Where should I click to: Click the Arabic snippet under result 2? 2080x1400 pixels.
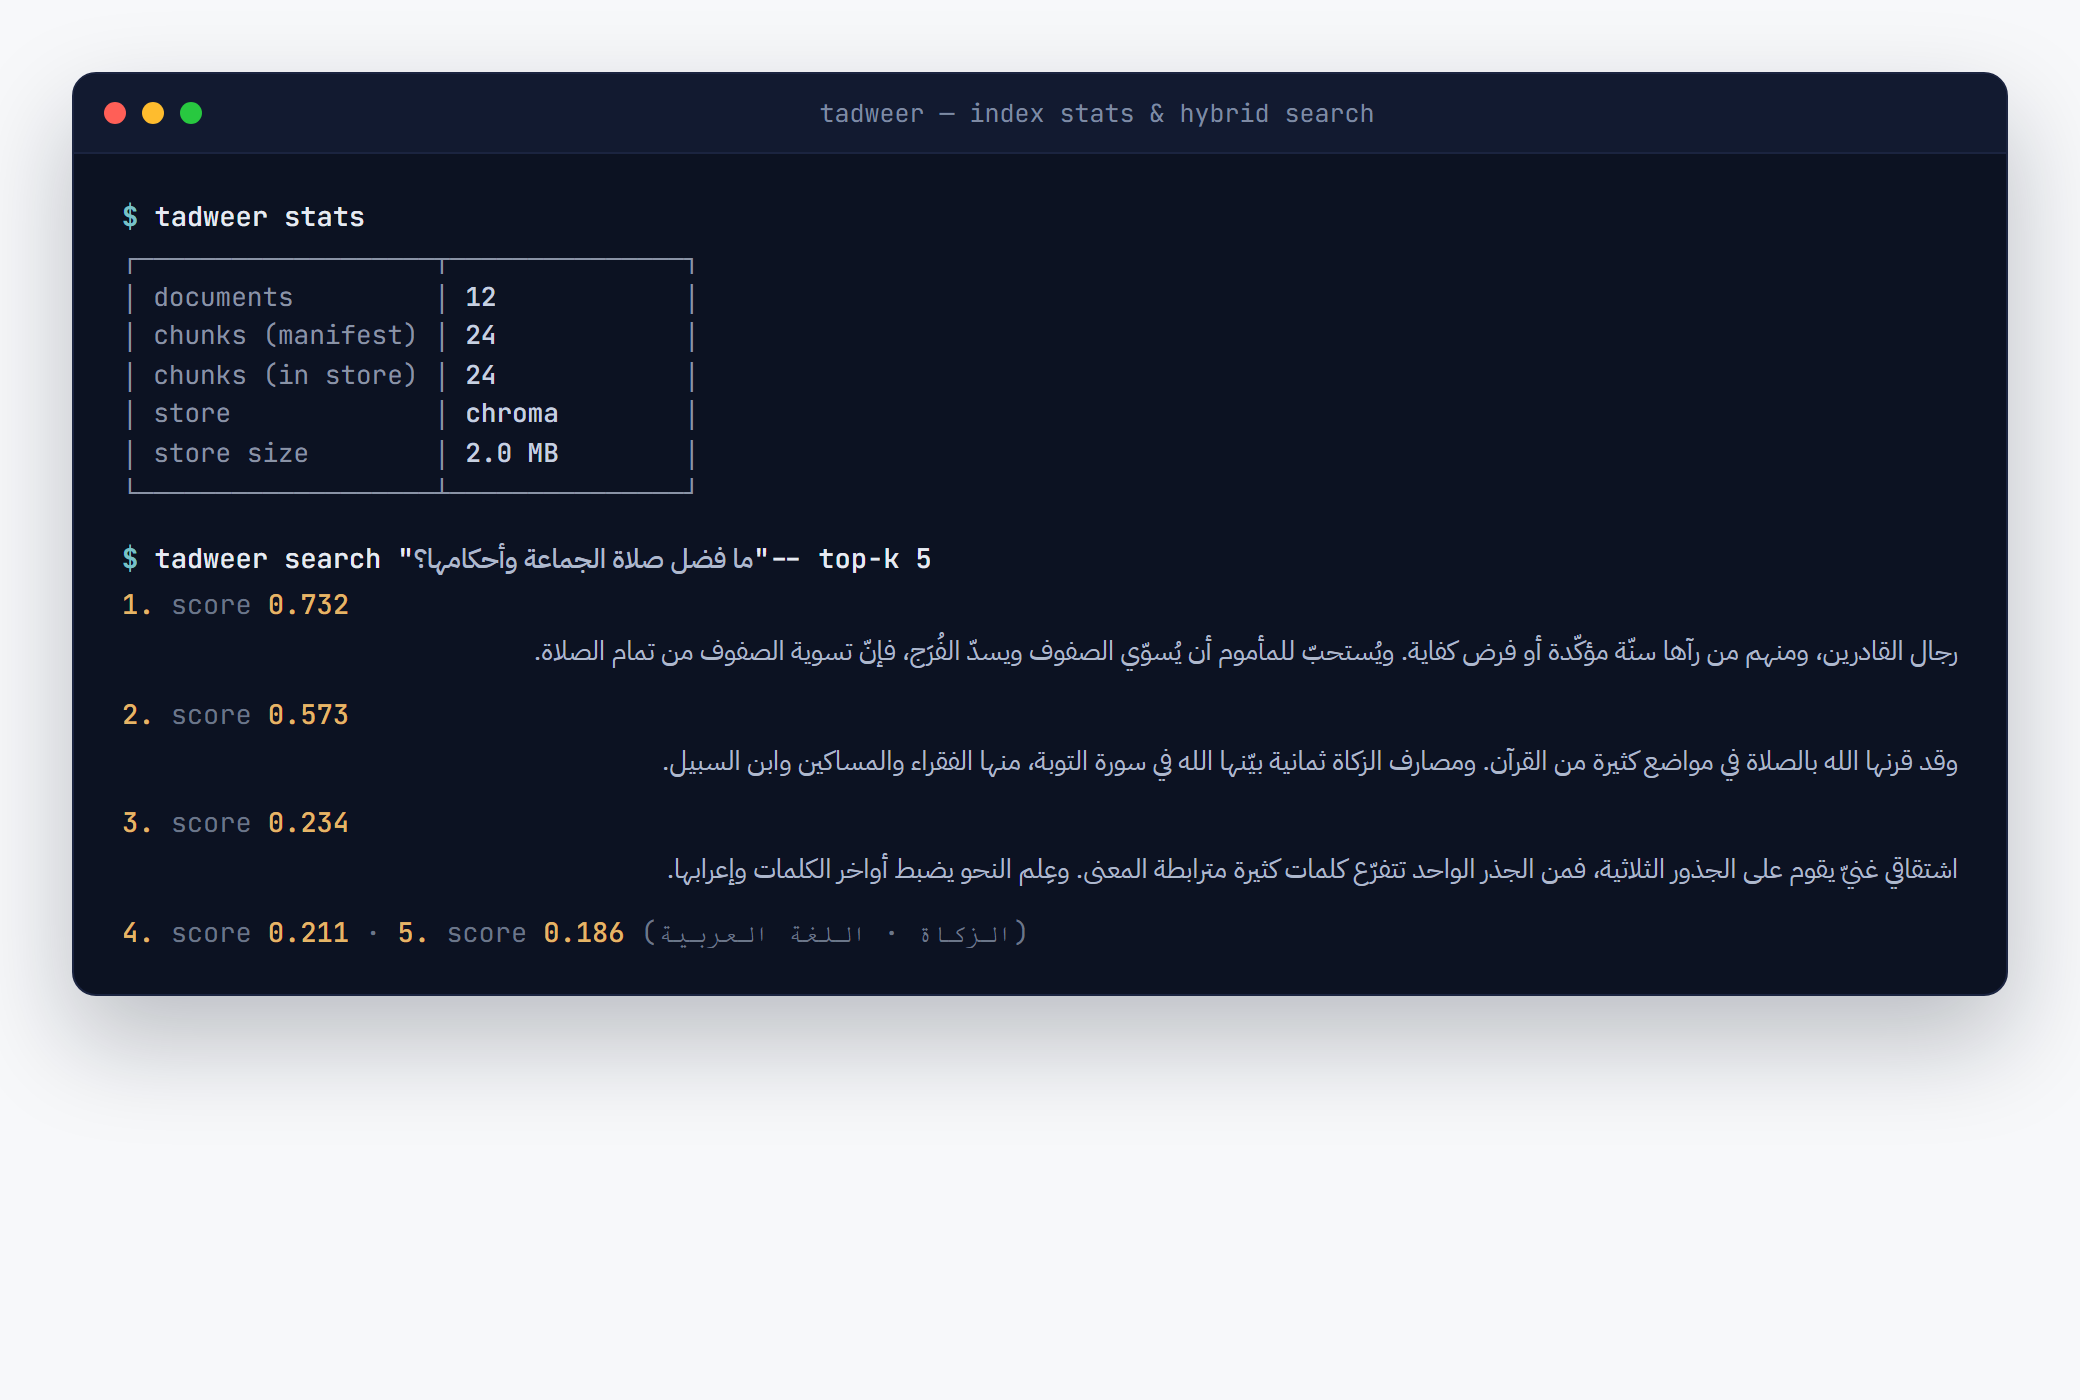coord(1310,763)
